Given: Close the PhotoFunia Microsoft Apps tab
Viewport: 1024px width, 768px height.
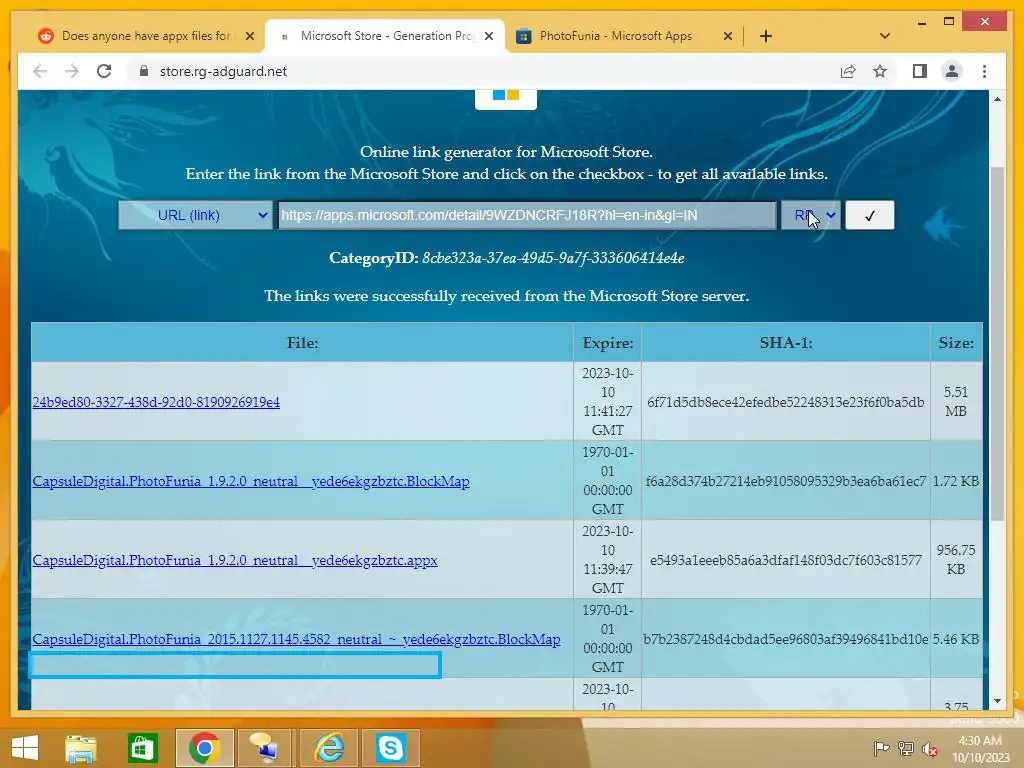Looking at the screenshot, I should point(728,36).
